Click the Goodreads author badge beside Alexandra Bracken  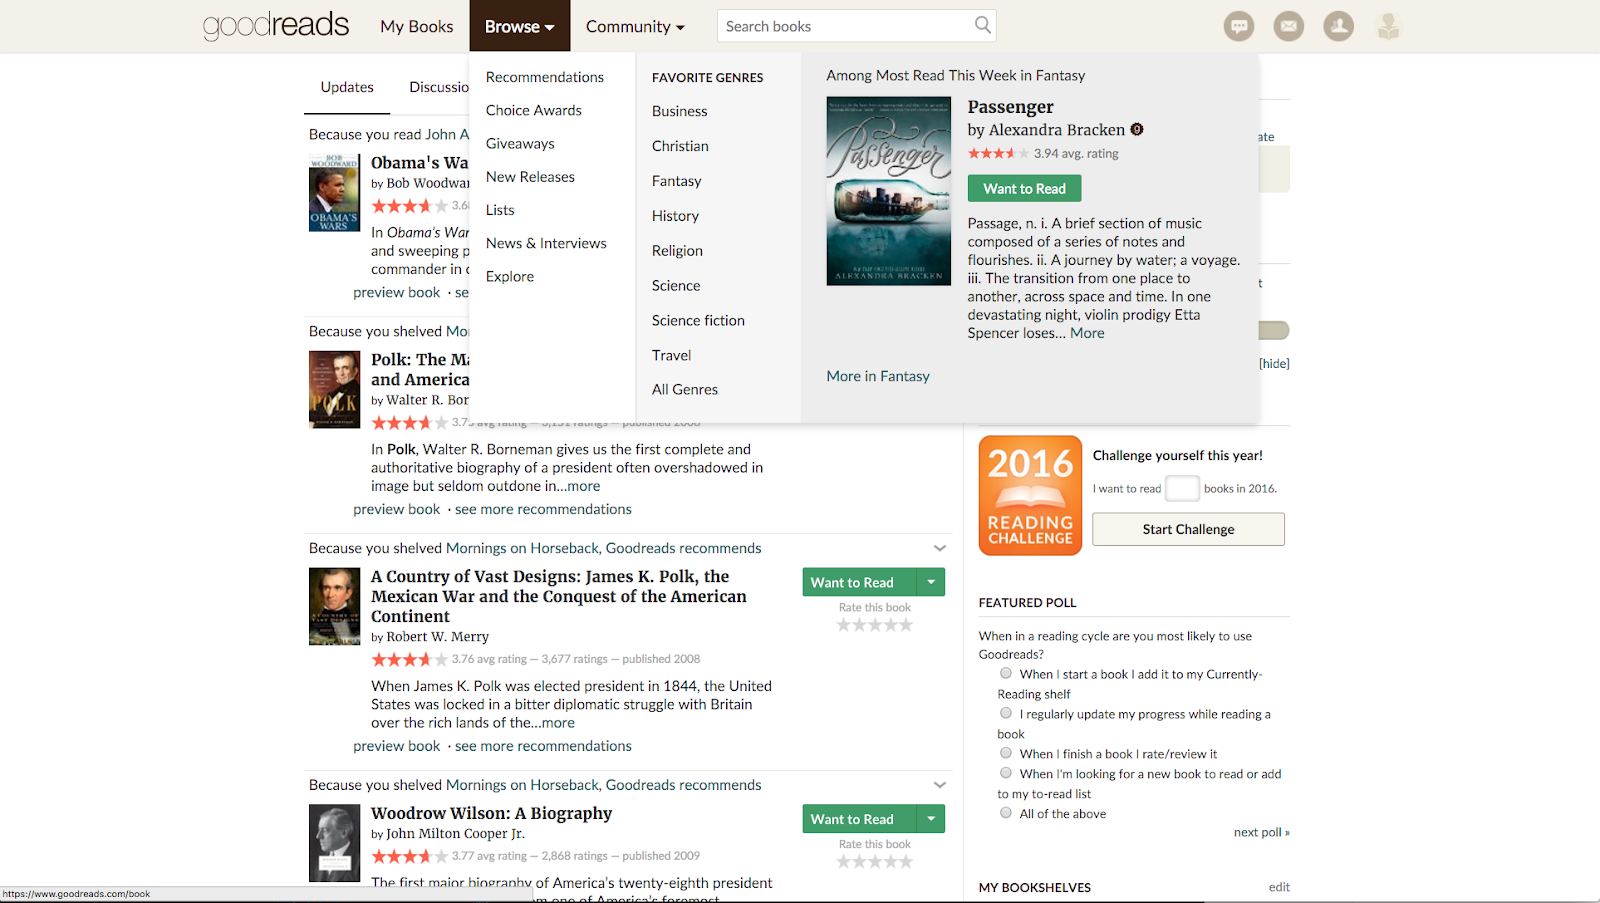pos(1137,129)
